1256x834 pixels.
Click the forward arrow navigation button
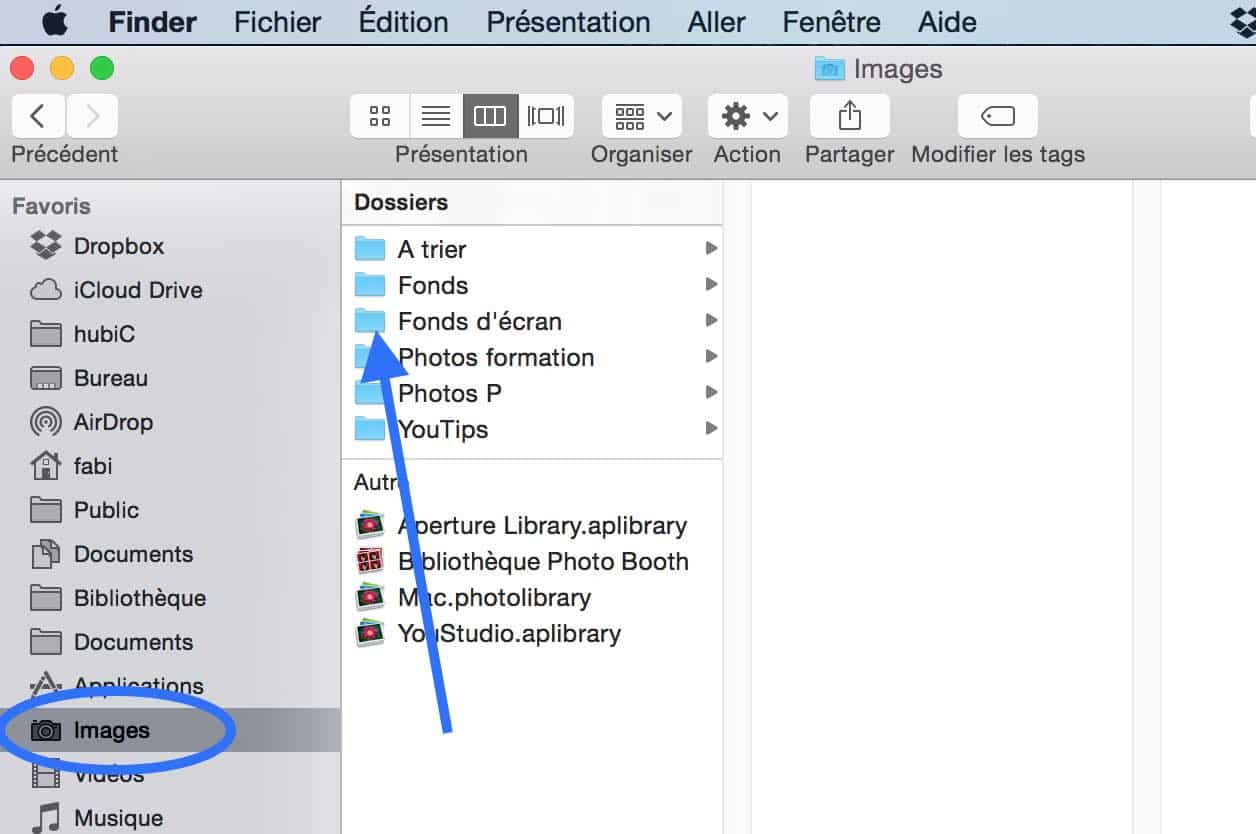[92, 116]
